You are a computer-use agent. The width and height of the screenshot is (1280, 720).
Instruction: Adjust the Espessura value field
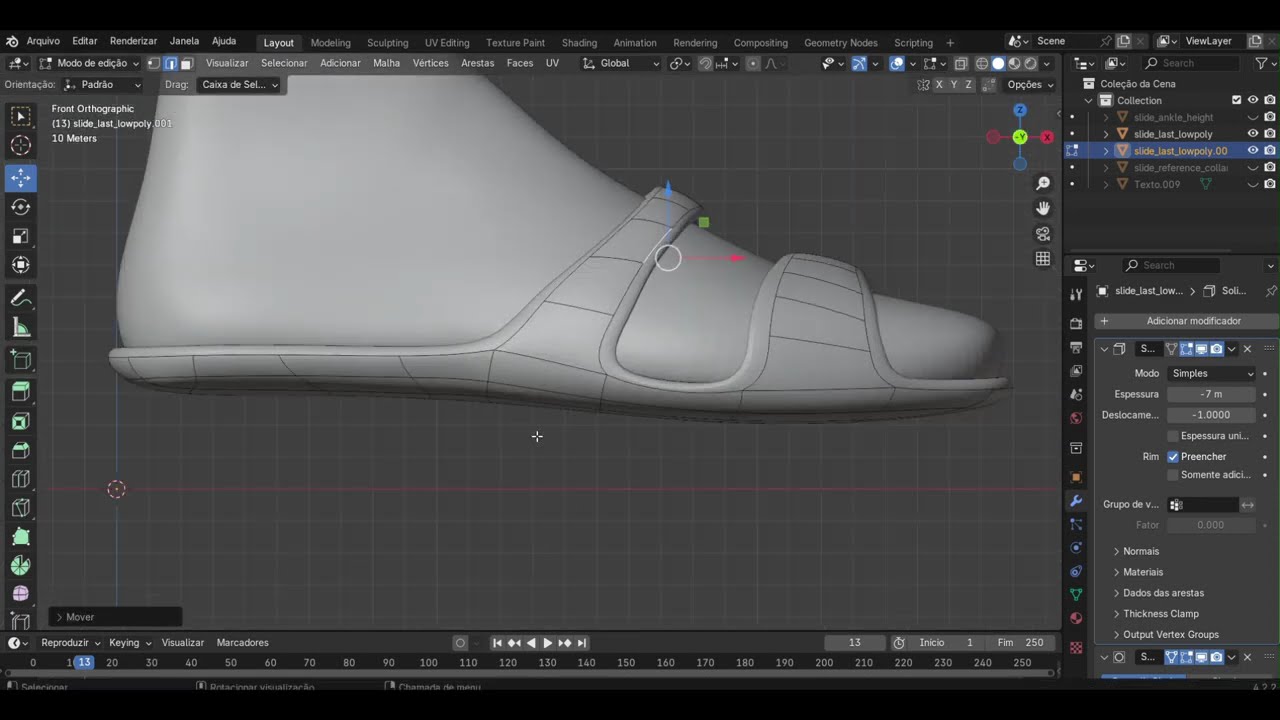tap(1211, 394)
